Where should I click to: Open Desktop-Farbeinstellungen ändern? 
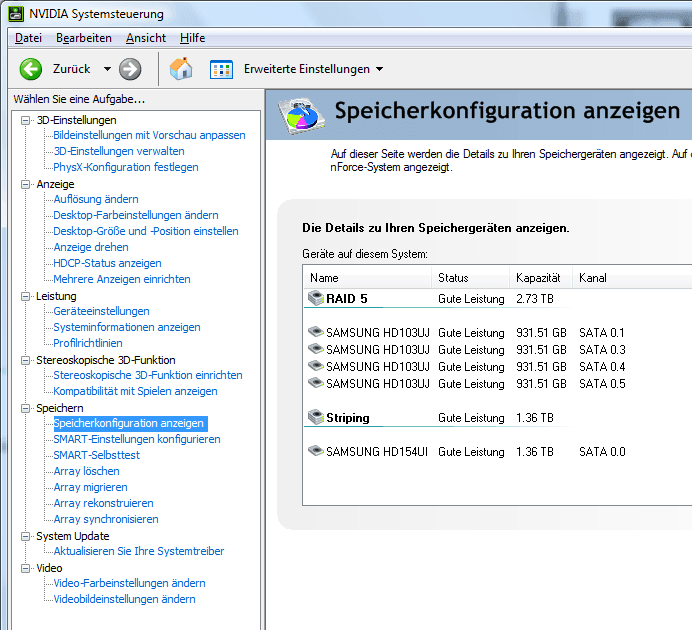(x=135, y=215)
